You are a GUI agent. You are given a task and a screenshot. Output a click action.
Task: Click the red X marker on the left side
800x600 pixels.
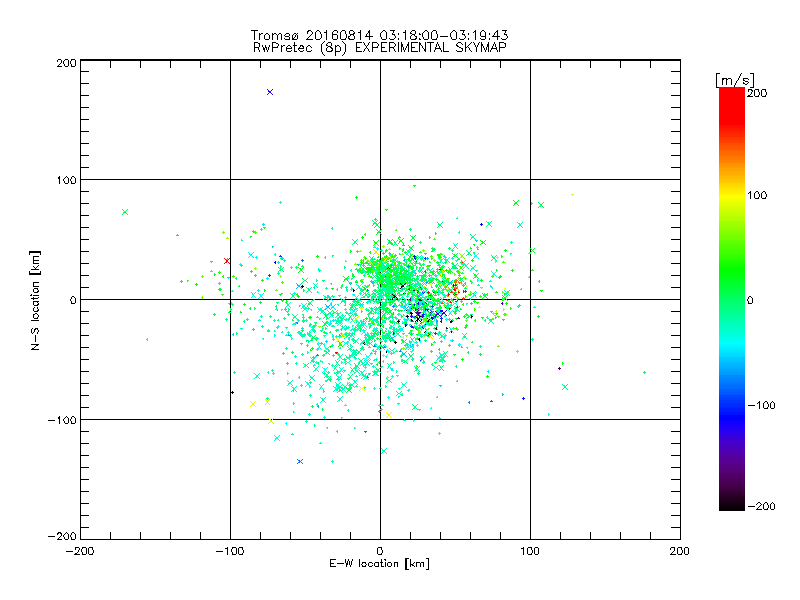tap(227, 261)
